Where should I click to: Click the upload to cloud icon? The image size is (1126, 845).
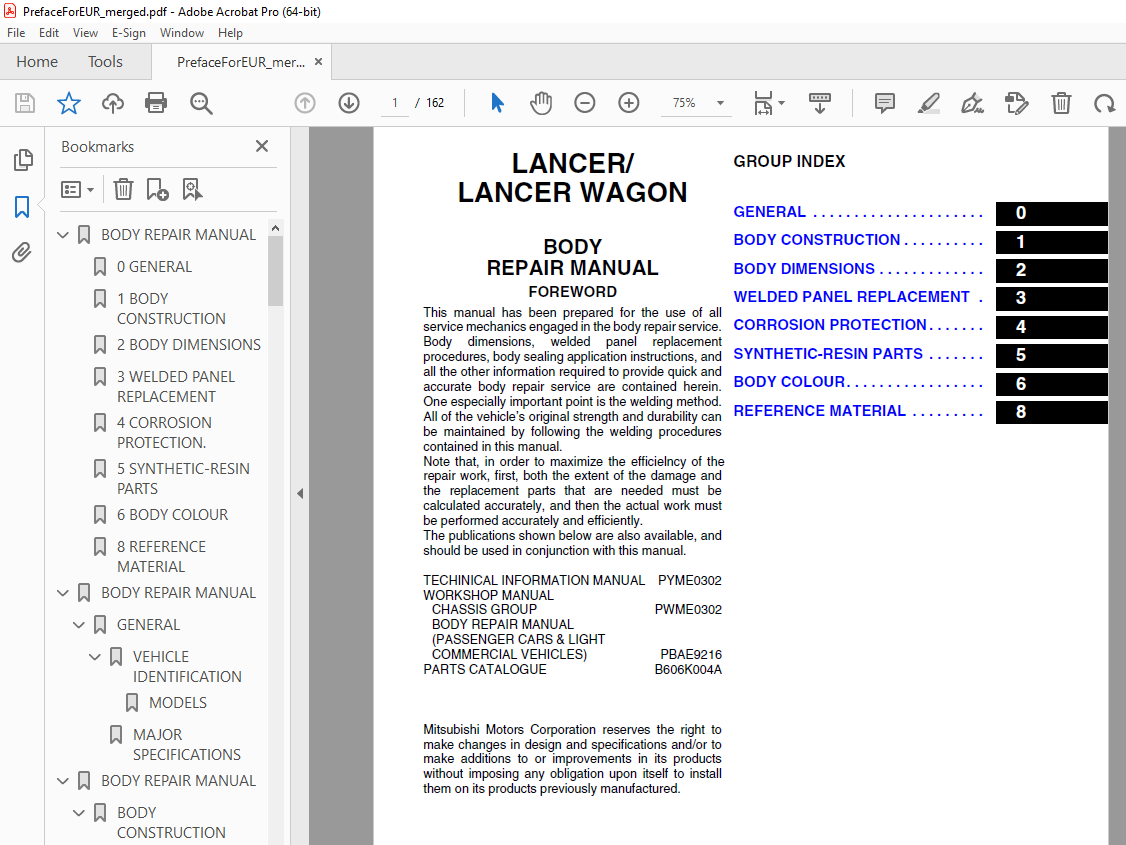(113, 103)
